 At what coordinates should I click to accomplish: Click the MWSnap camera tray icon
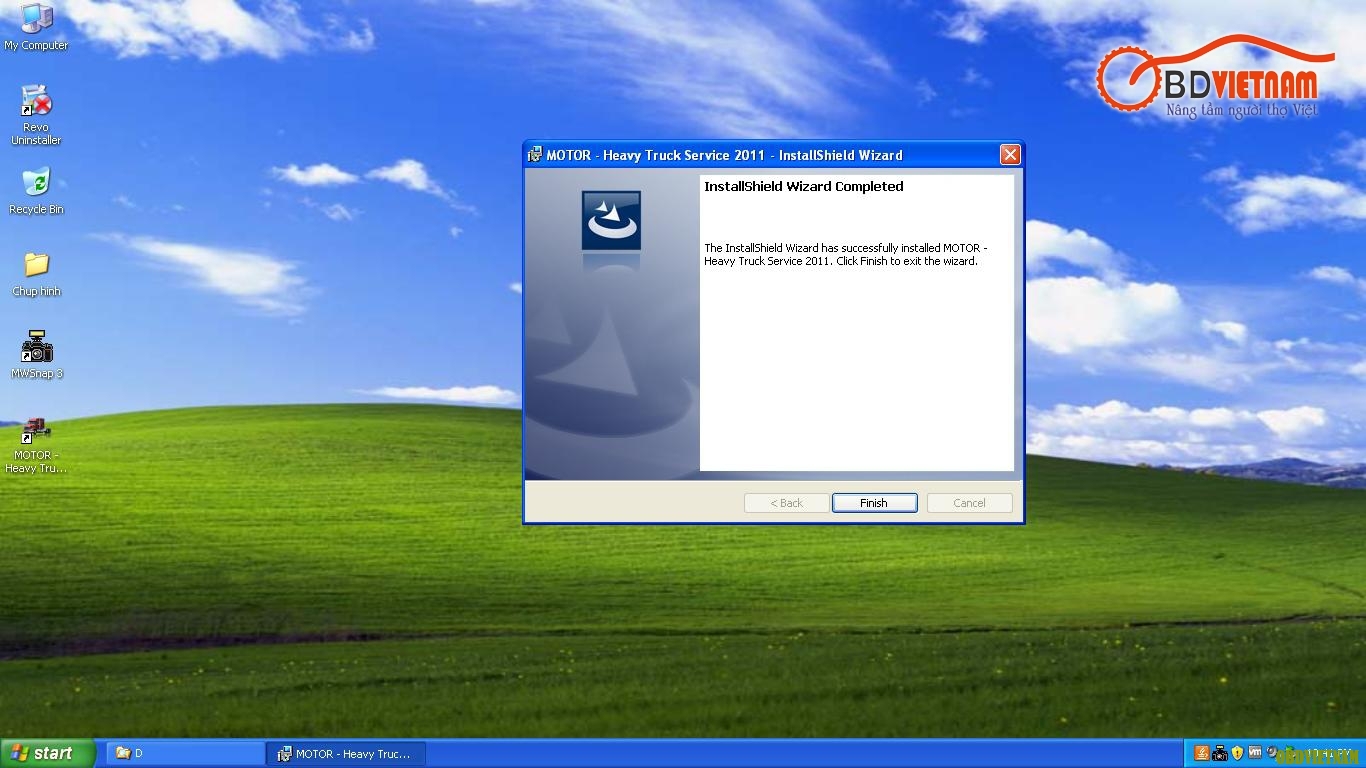click(x=1220, y=753)
